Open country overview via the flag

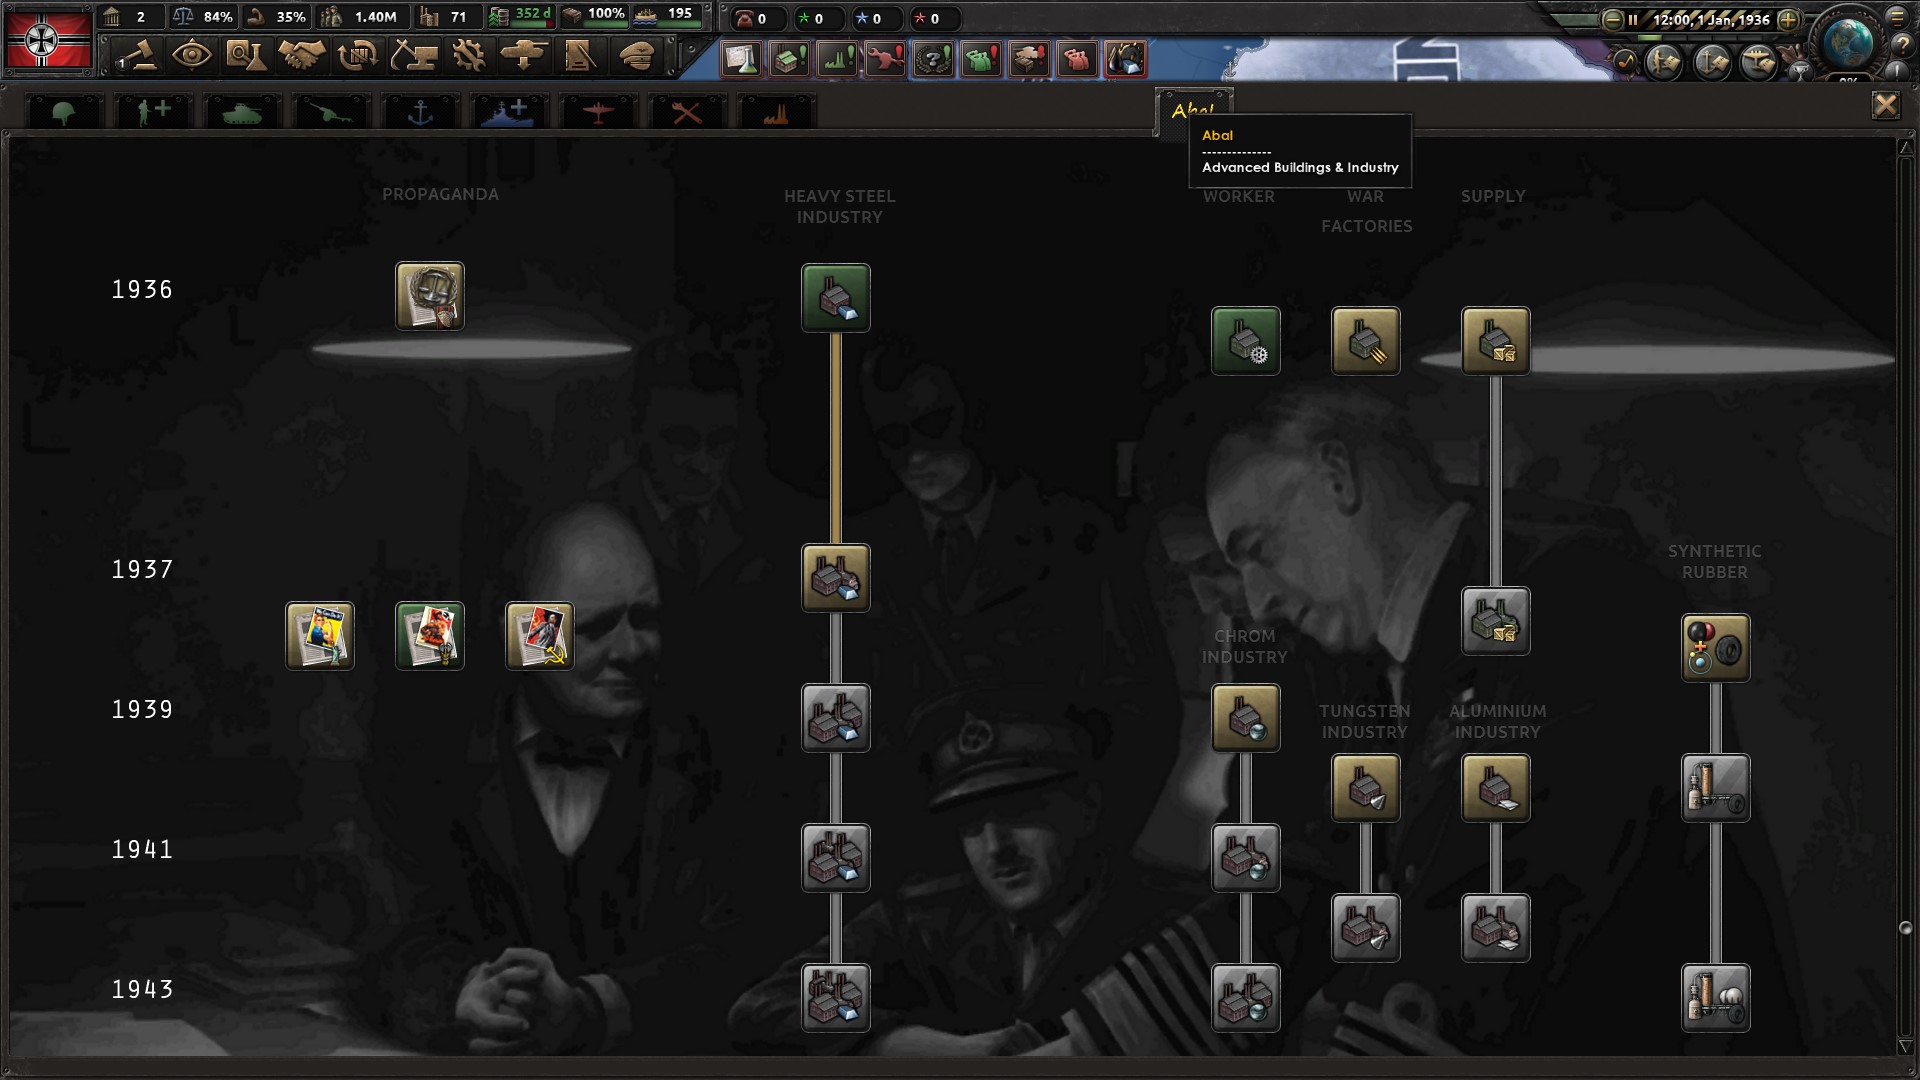(x=48, y=39)
